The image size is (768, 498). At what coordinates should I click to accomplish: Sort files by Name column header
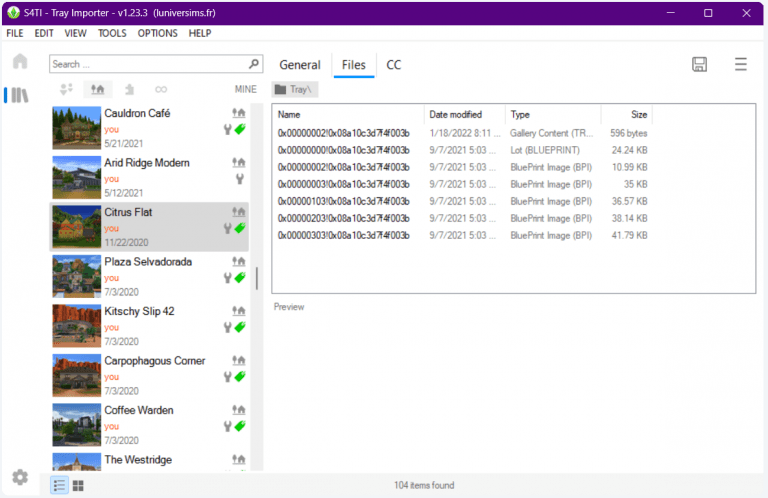348,115
